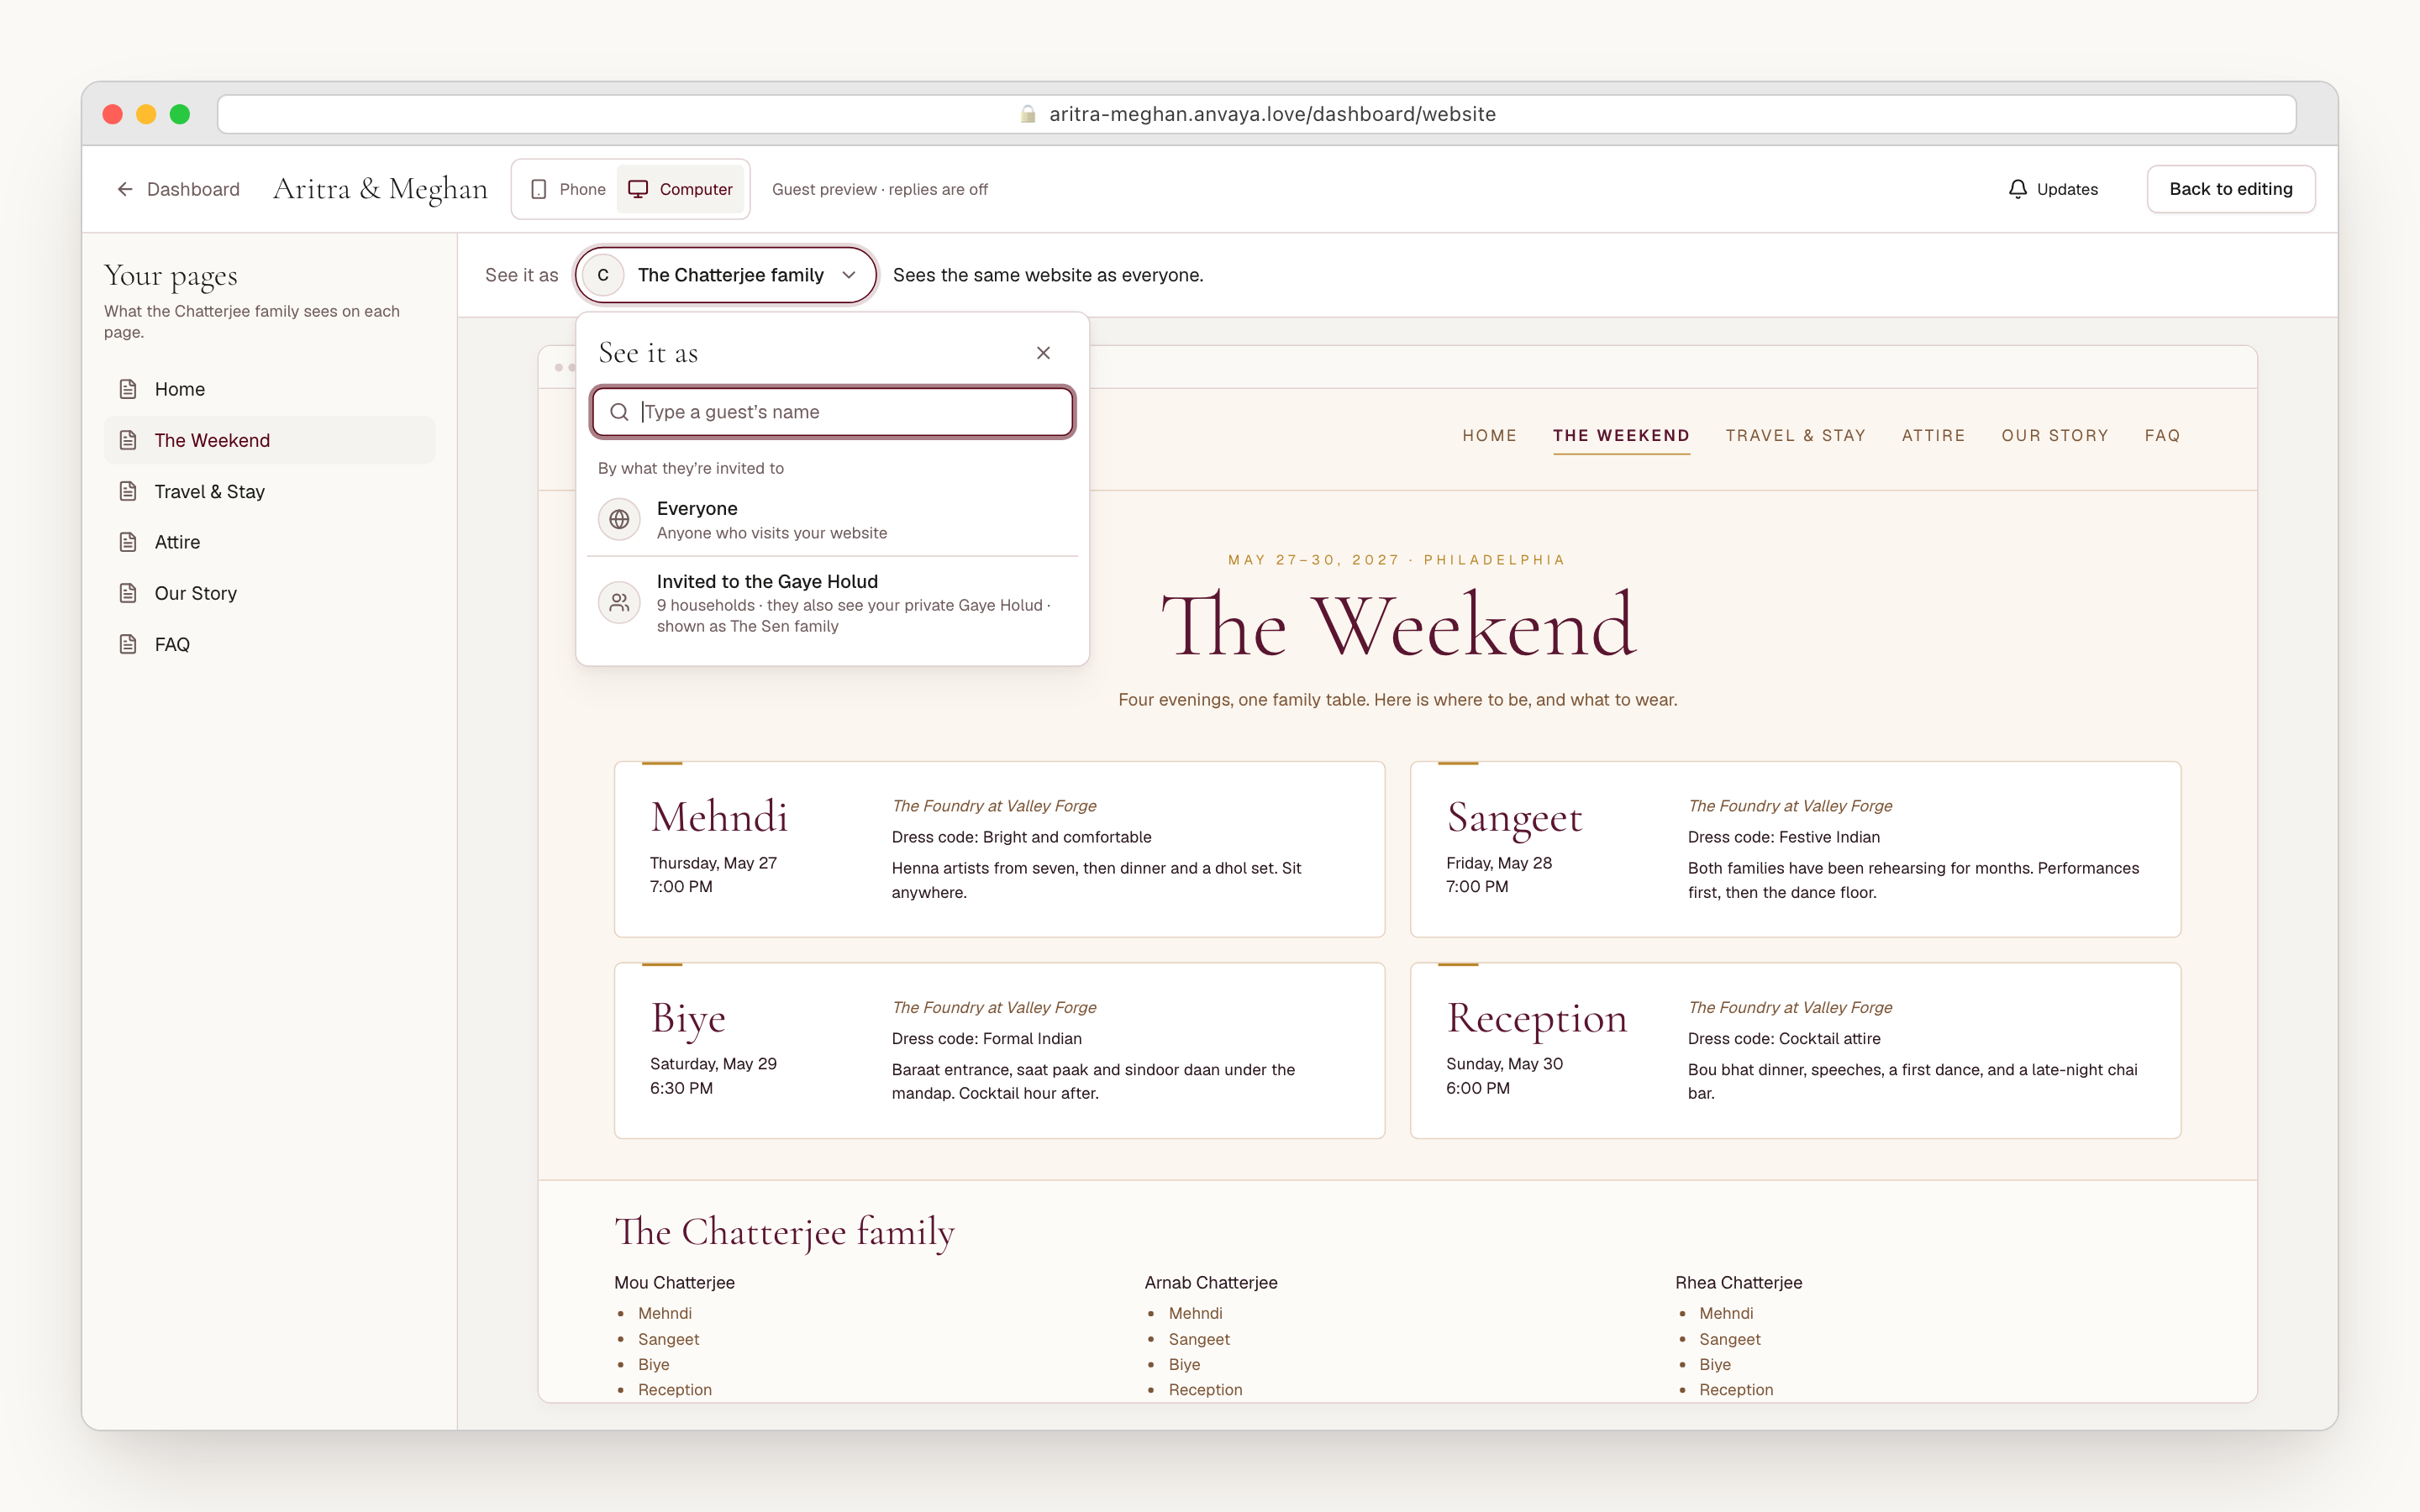Click FAQ in the preview navigation
This screenshot has height=1512, width=2420.
coord(2162,435)
